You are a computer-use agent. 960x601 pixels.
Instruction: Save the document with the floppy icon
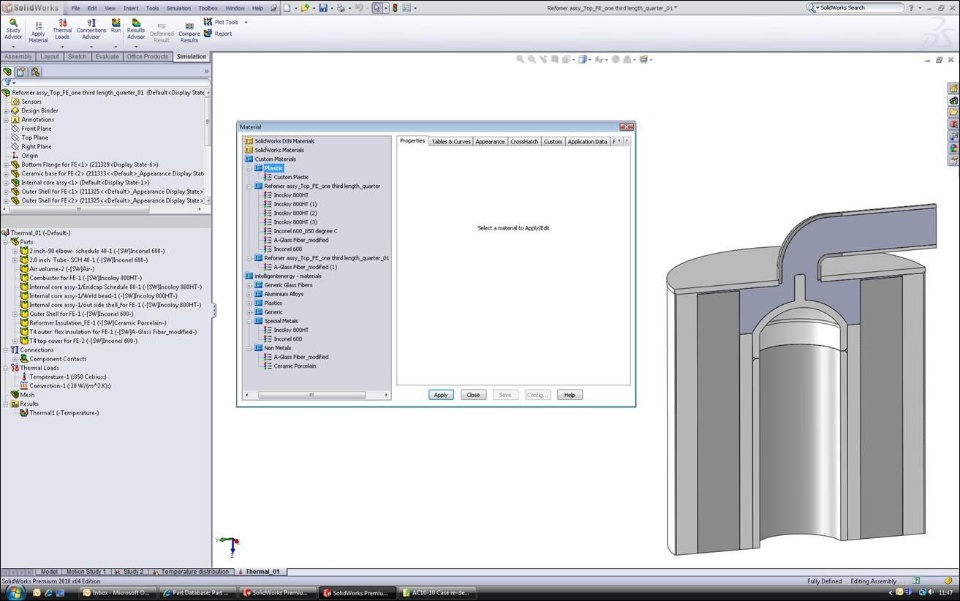tap(323, 8)
